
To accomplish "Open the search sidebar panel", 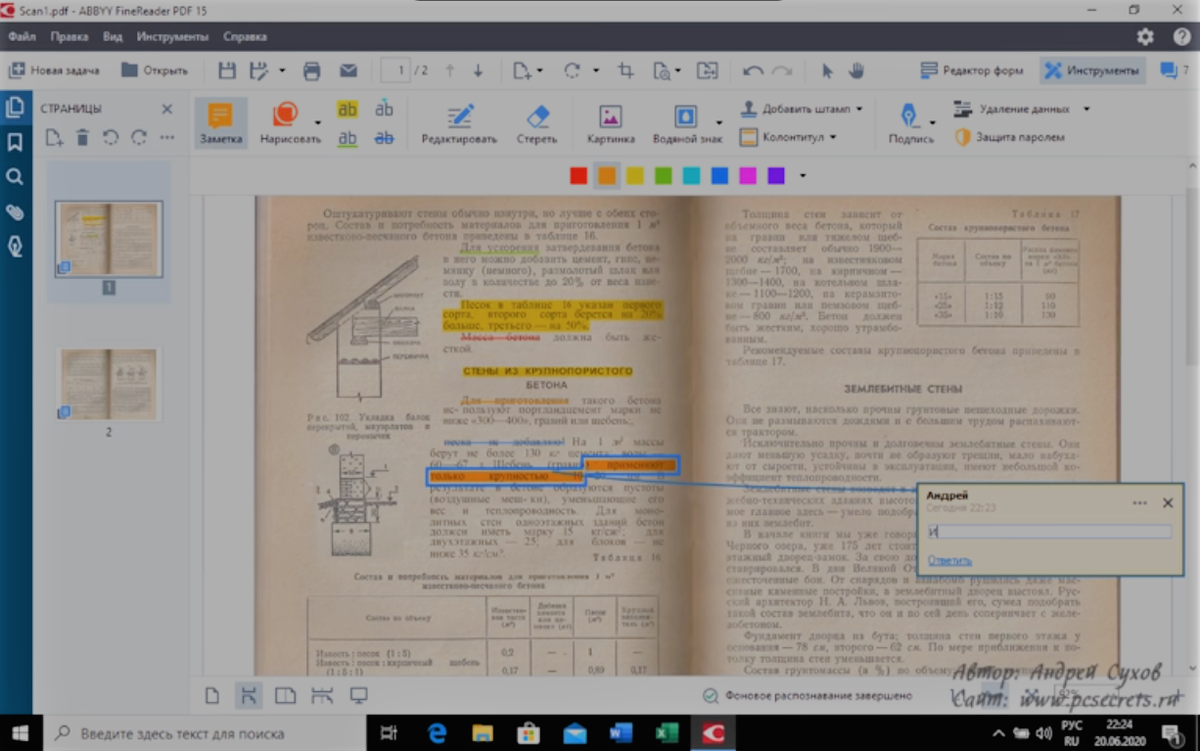I will click(x=15, y=177).
